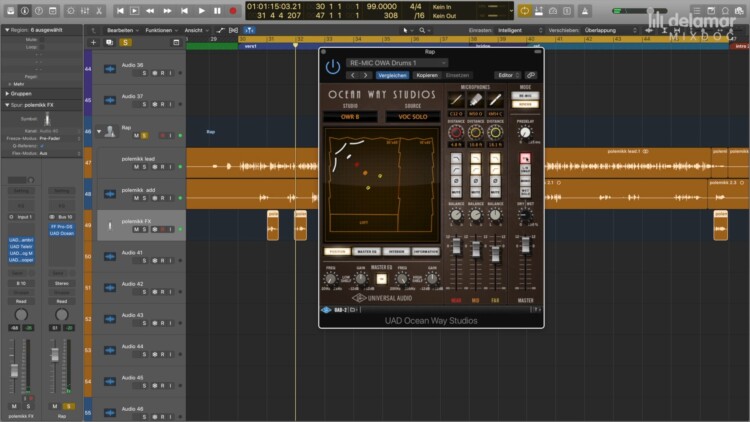Viewport: 750px width, 422px height.
Task: Toggle the Flex view icon
Action: point(233,30)
